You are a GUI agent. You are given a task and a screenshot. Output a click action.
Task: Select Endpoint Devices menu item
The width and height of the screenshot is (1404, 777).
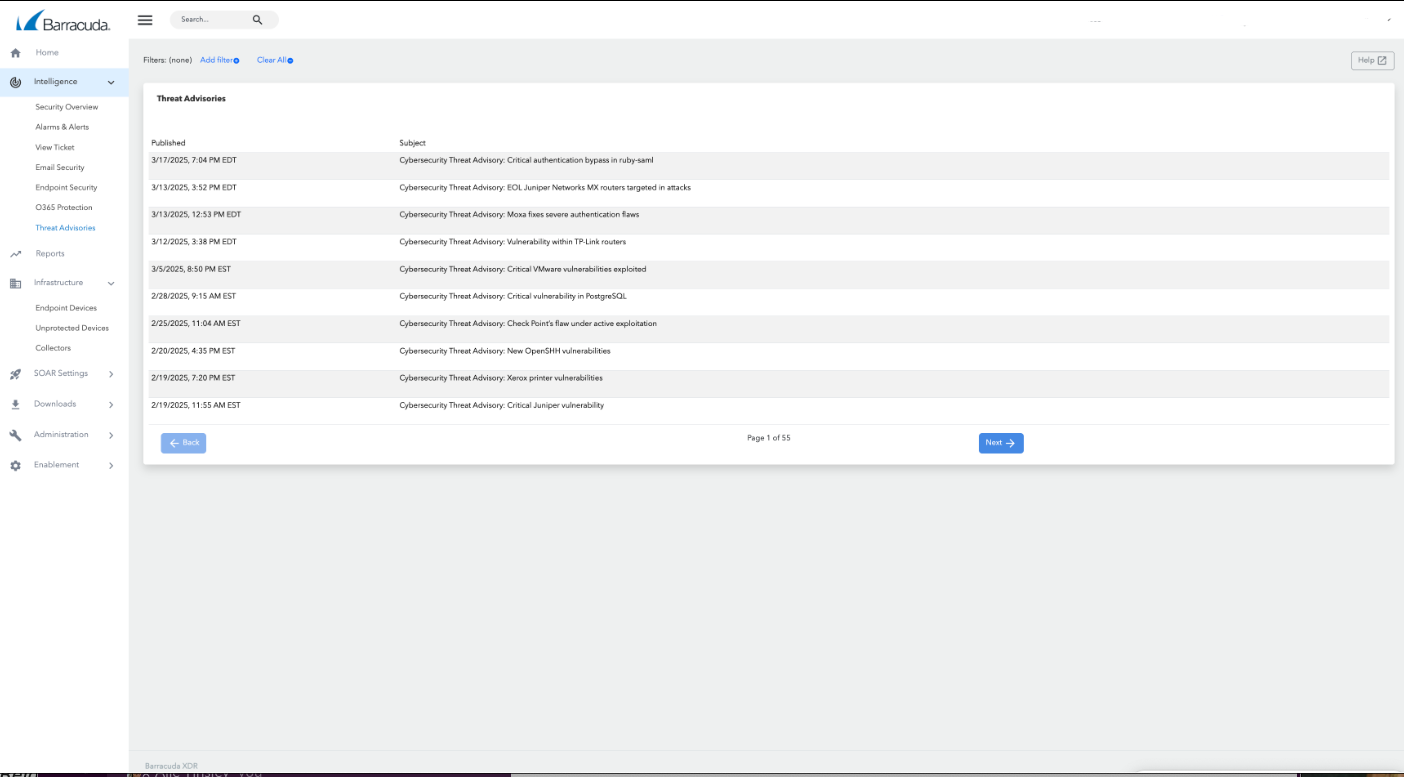[x=66, y=308]
